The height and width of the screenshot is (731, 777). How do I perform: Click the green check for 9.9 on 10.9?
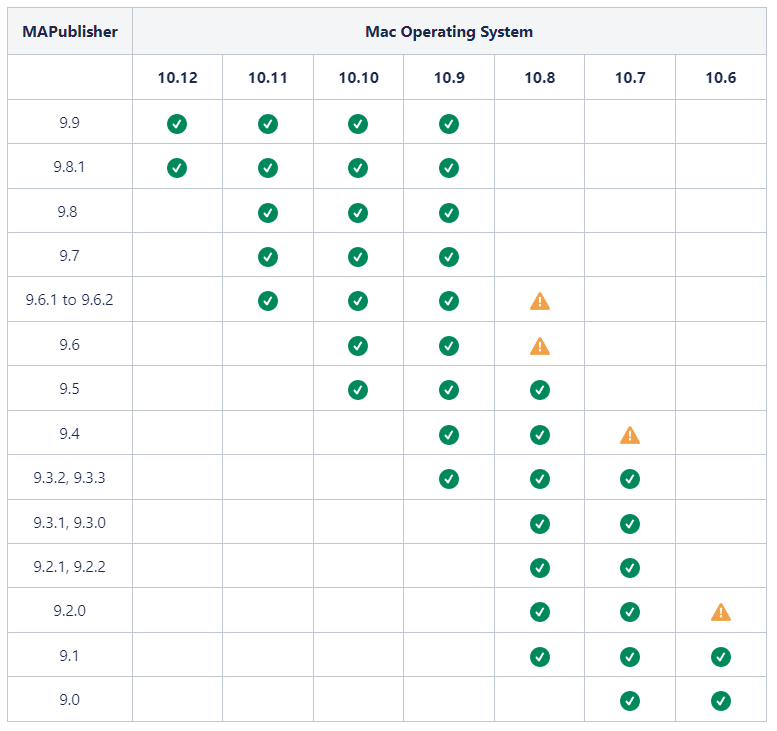(x=449, y=124)
